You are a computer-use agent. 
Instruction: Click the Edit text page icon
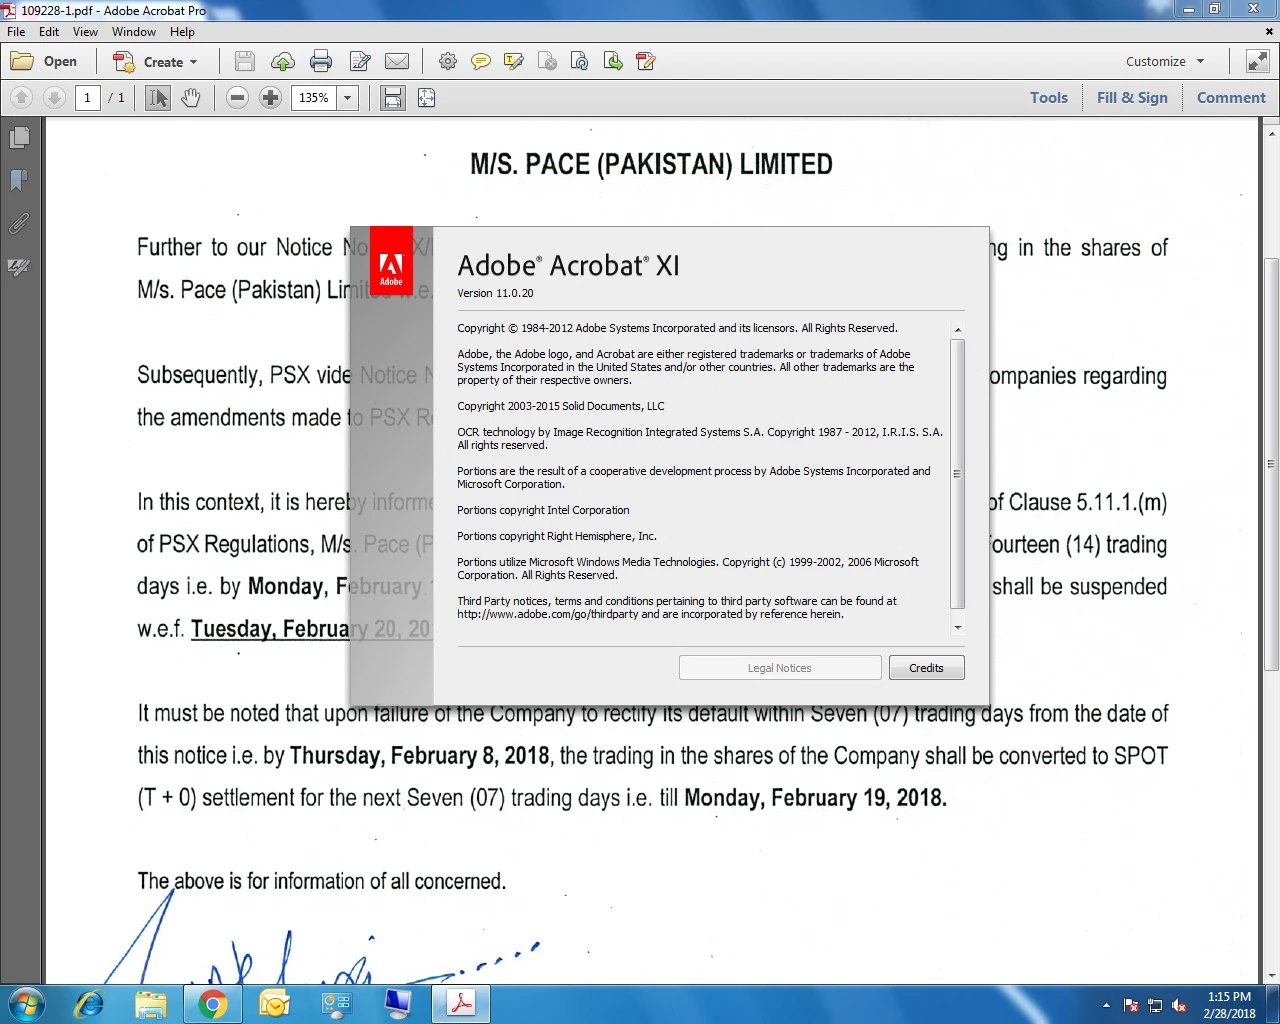click(360, 61)
